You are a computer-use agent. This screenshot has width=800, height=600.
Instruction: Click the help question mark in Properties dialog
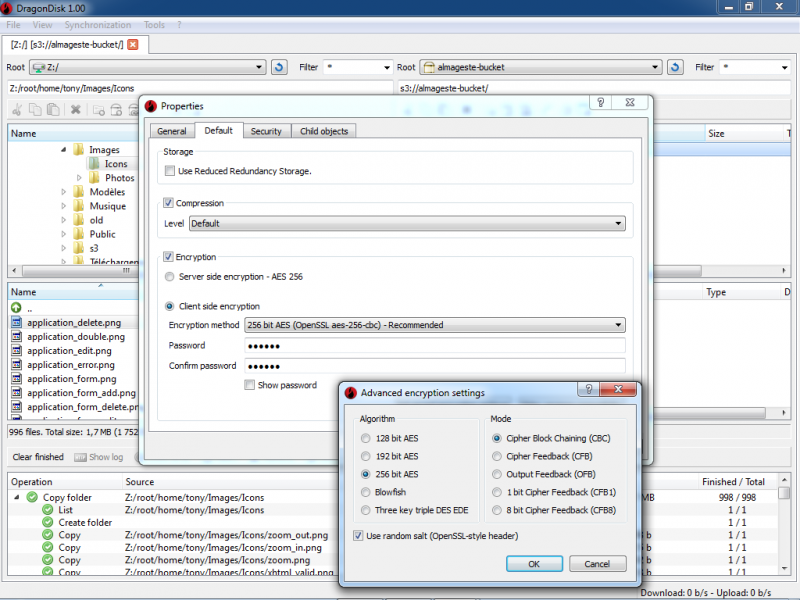[x=601, y=102]
